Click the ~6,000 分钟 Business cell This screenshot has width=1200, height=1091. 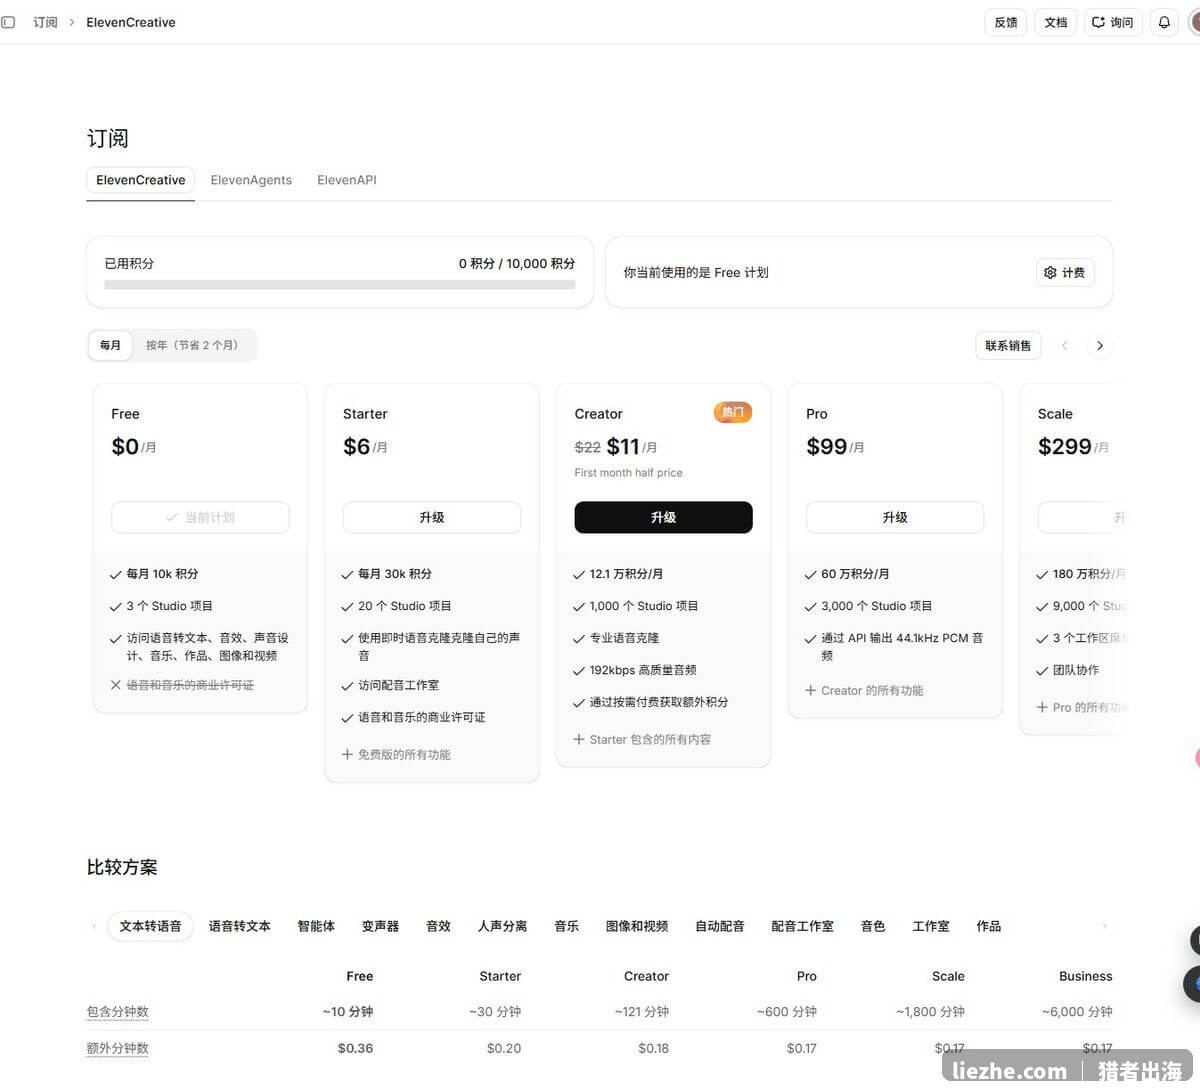click(1077, 1011)
